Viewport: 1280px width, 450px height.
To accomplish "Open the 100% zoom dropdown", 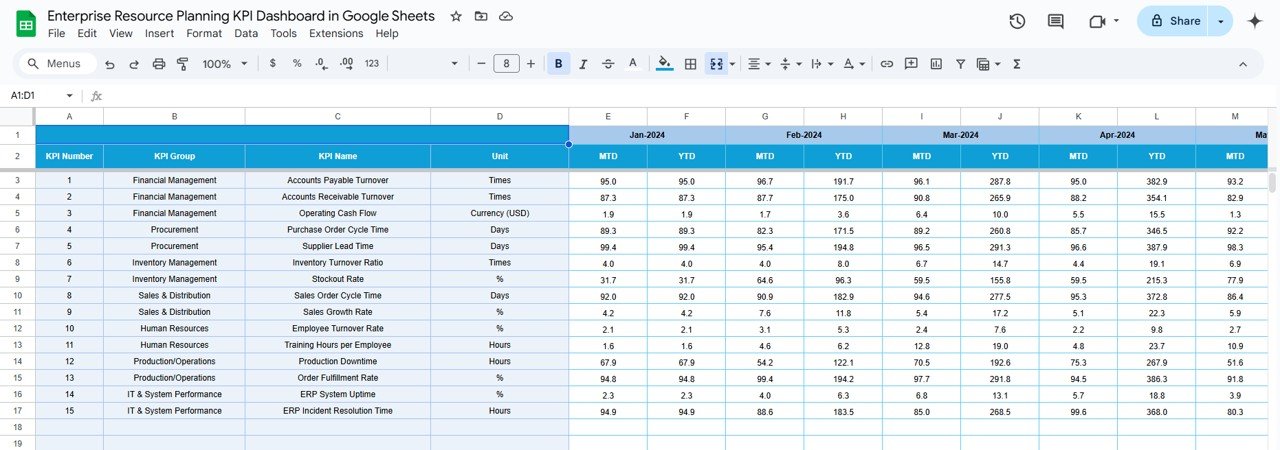I will point(225,63).
